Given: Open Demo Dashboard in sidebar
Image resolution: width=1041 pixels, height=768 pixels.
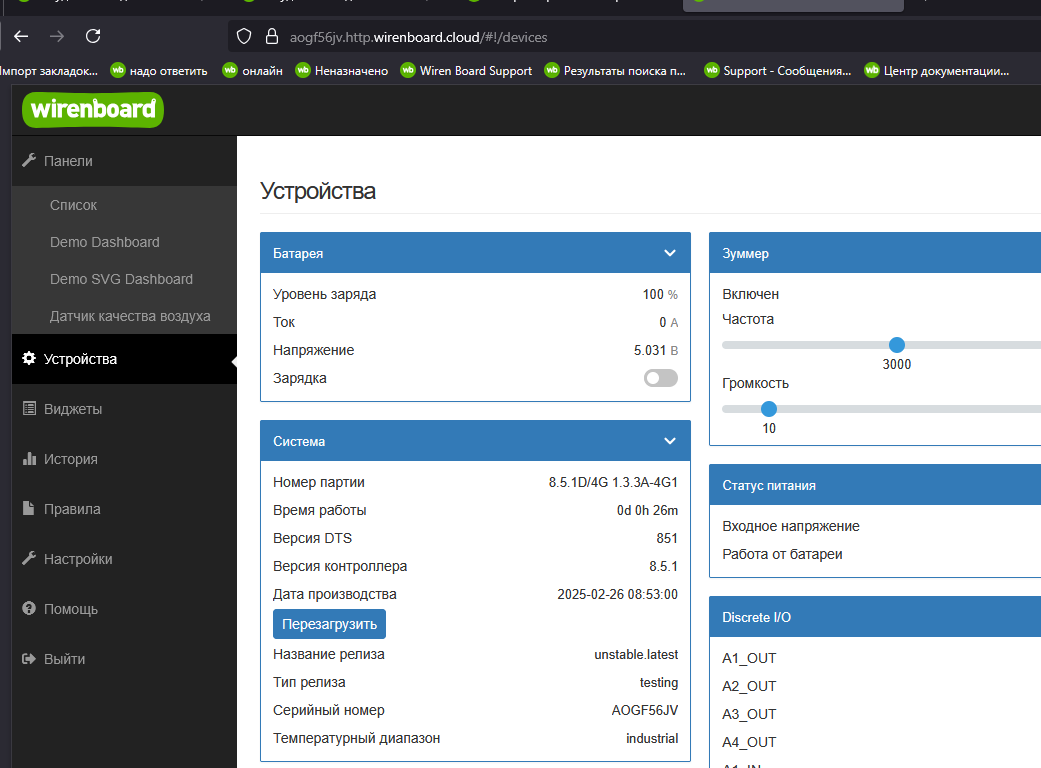Looking at the screenshot, I should pos(104,242).
